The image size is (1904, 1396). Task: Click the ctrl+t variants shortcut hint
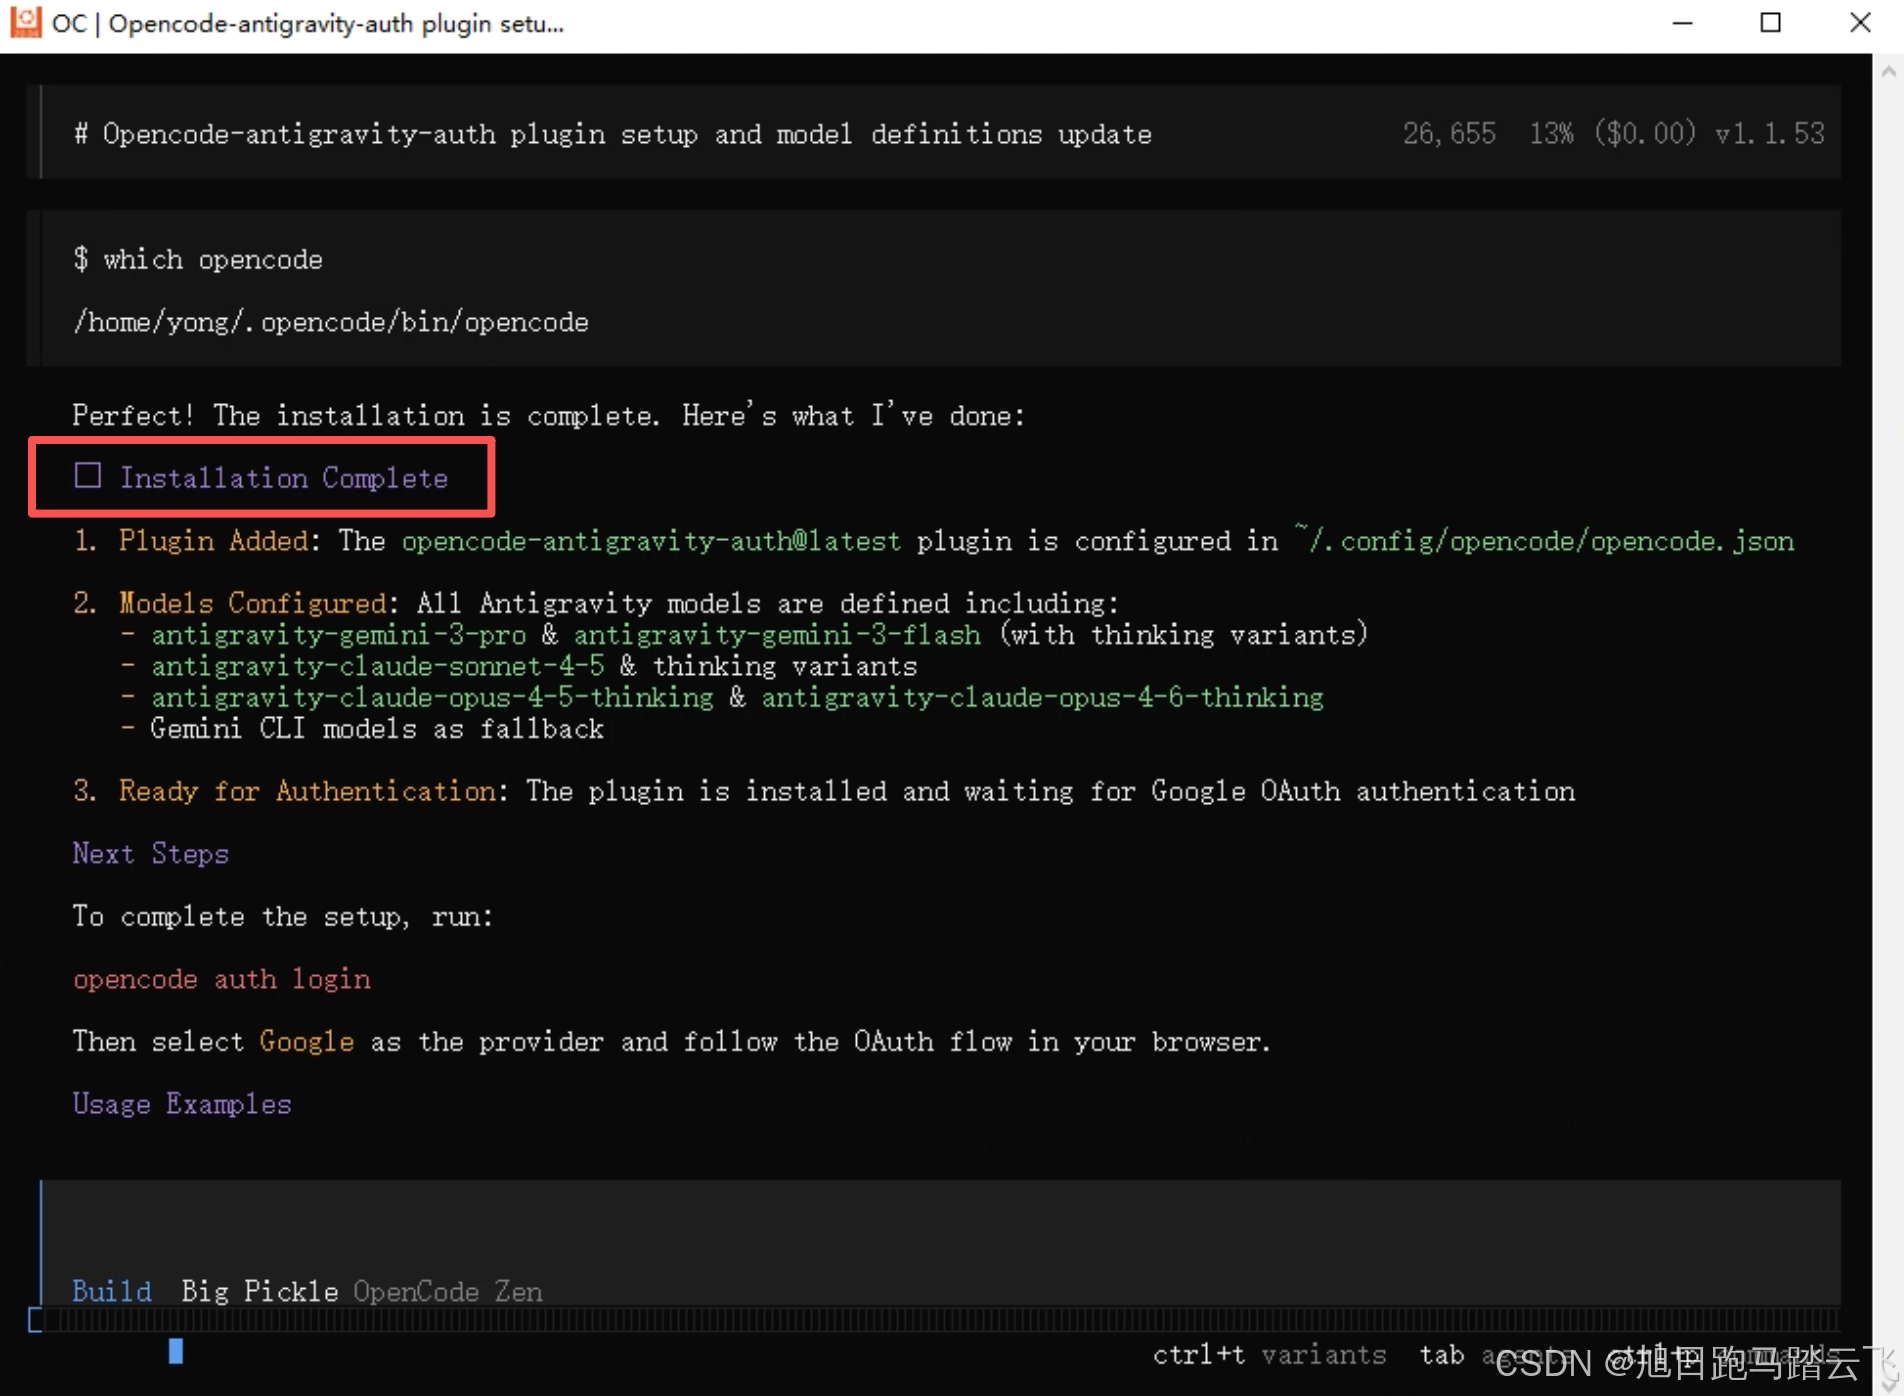(1268, 1354)
